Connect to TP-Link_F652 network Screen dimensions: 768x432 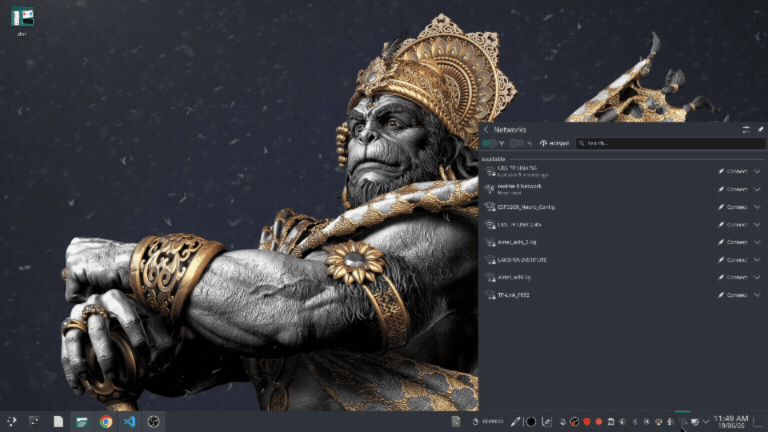tap(733, 295)
